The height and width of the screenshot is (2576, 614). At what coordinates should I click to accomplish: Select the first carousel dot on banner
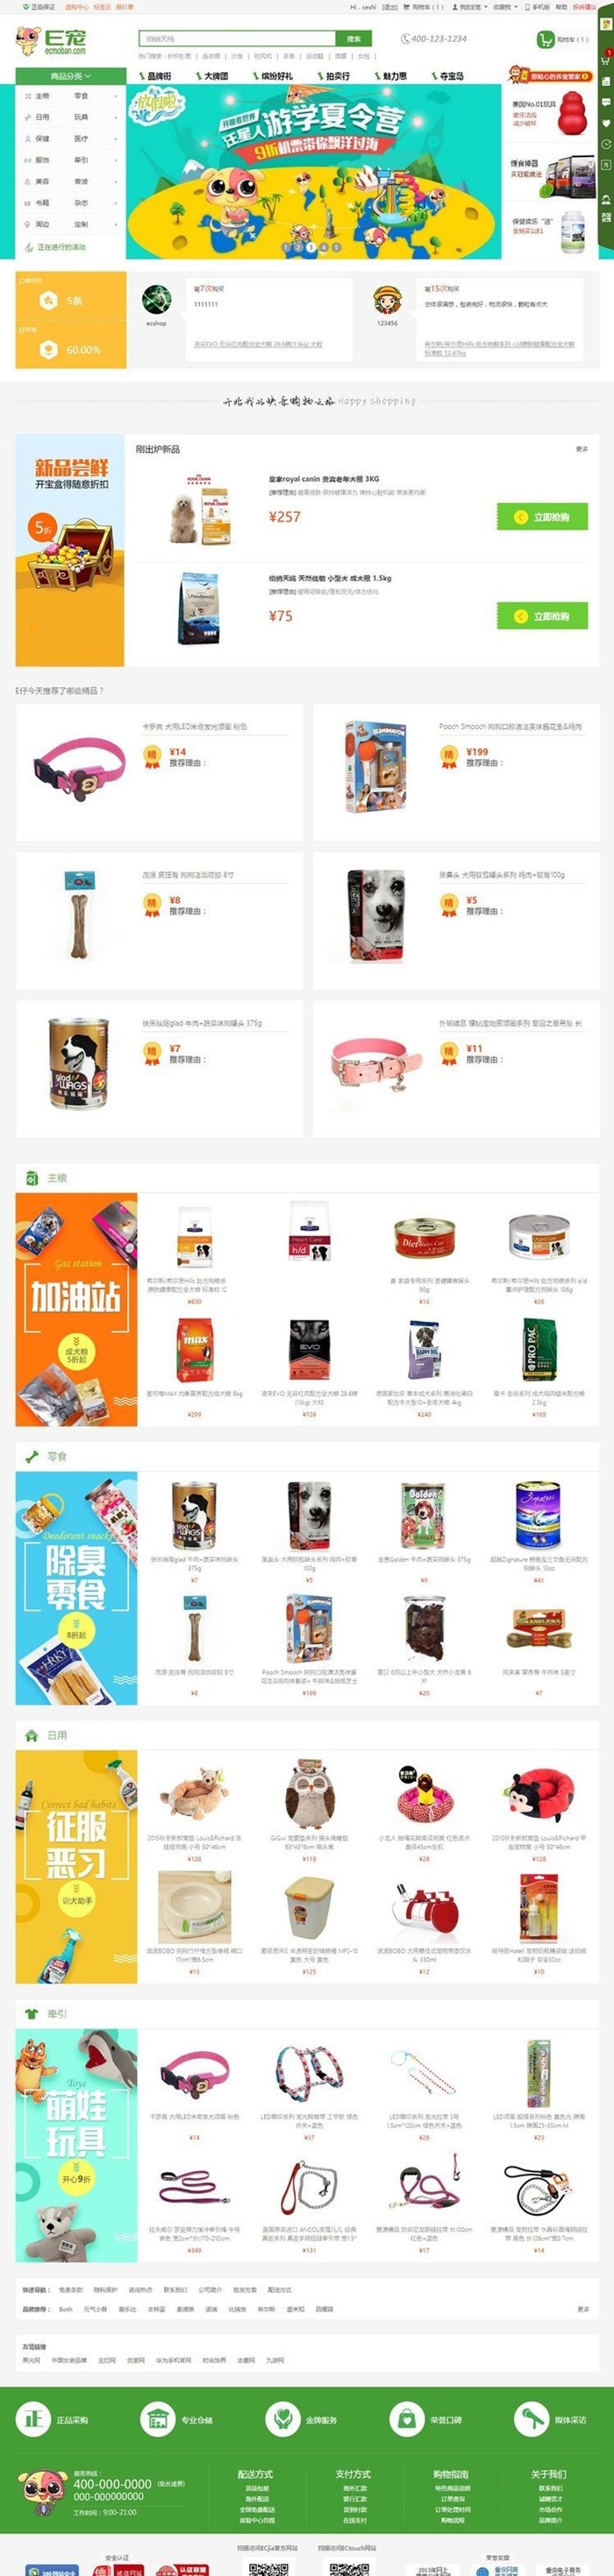(x=286, y=246)
